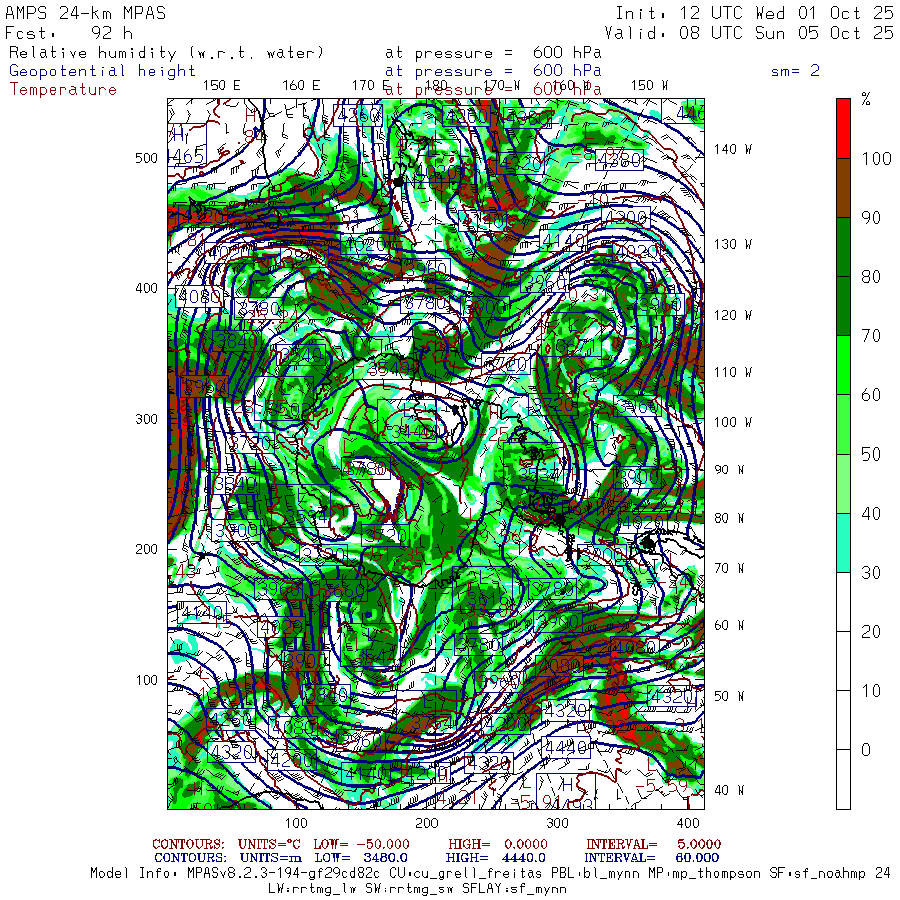The width and height of the screenshot is (900, 900).
Task: Click the red 'Temperature' label
Action: (63, 90)
